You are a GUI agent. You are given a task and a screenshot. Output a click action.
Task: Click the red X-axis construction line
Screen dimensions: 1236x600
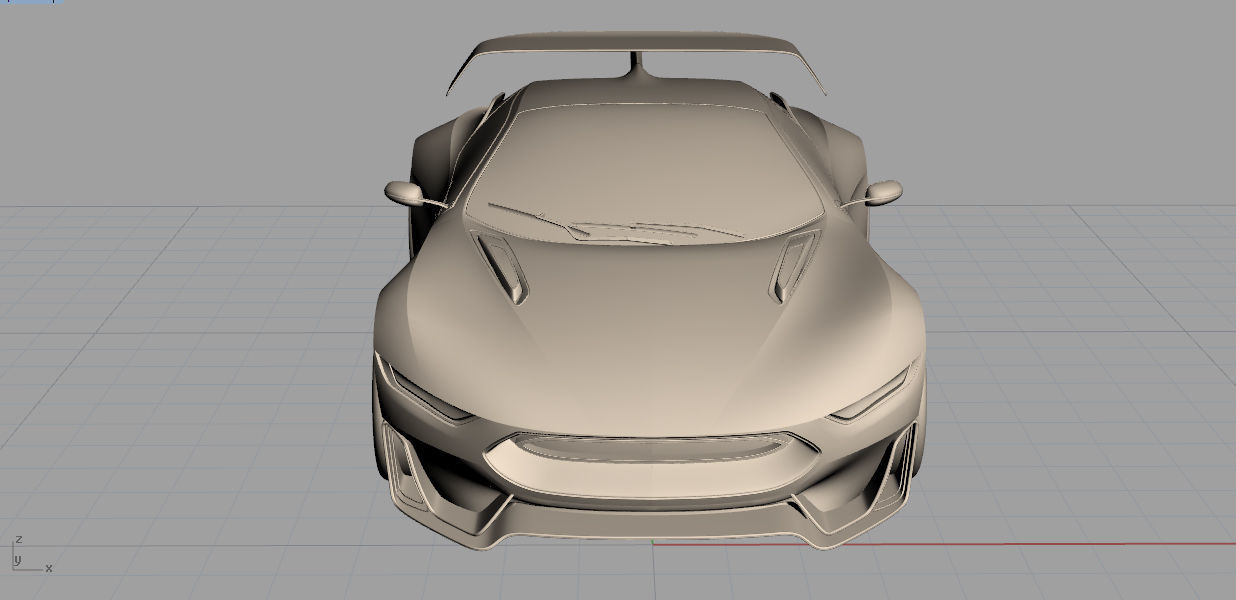944,545
